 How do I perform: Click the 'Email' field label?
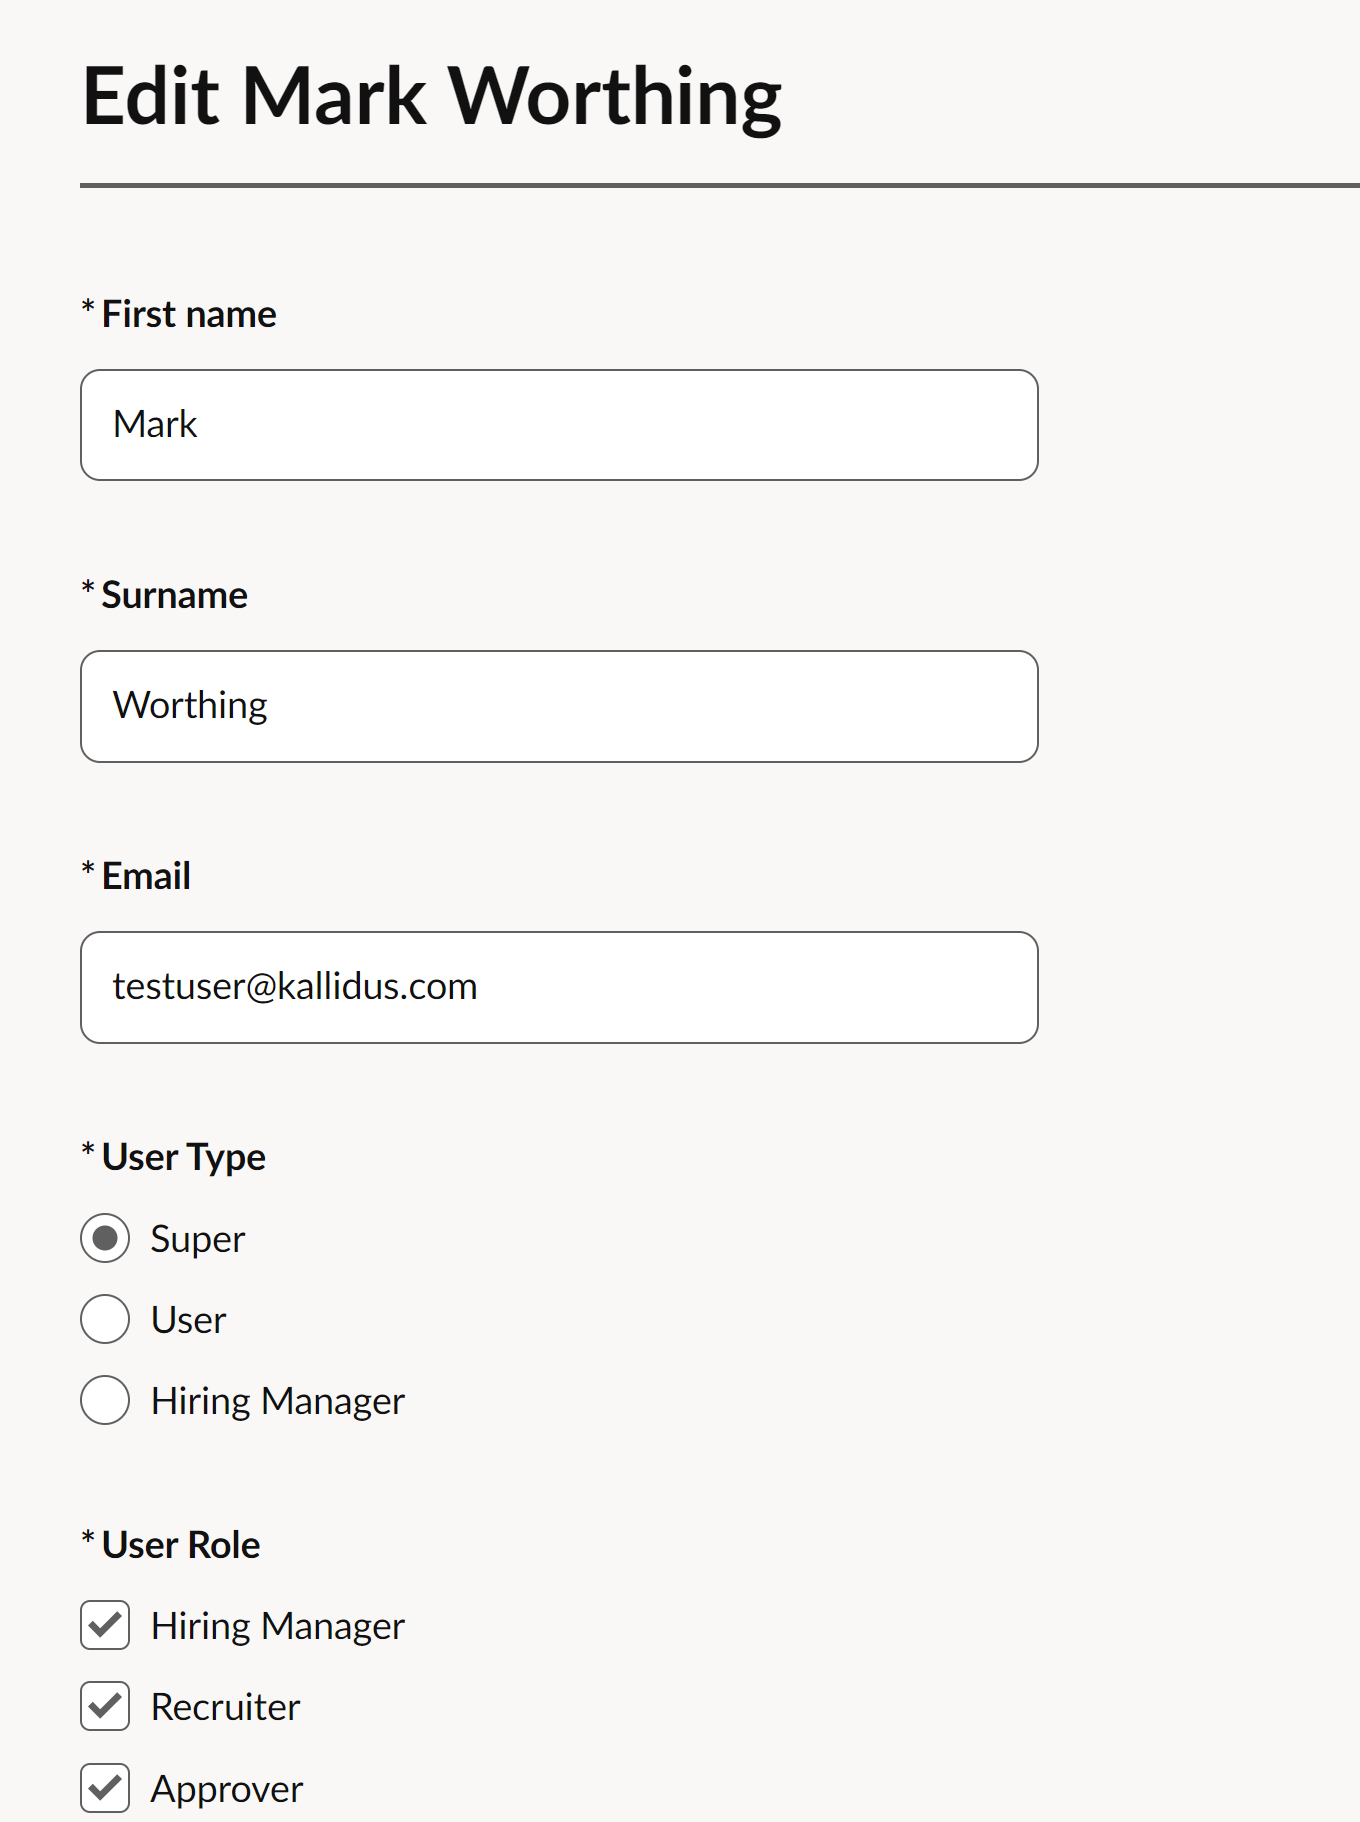coord(146,876)
